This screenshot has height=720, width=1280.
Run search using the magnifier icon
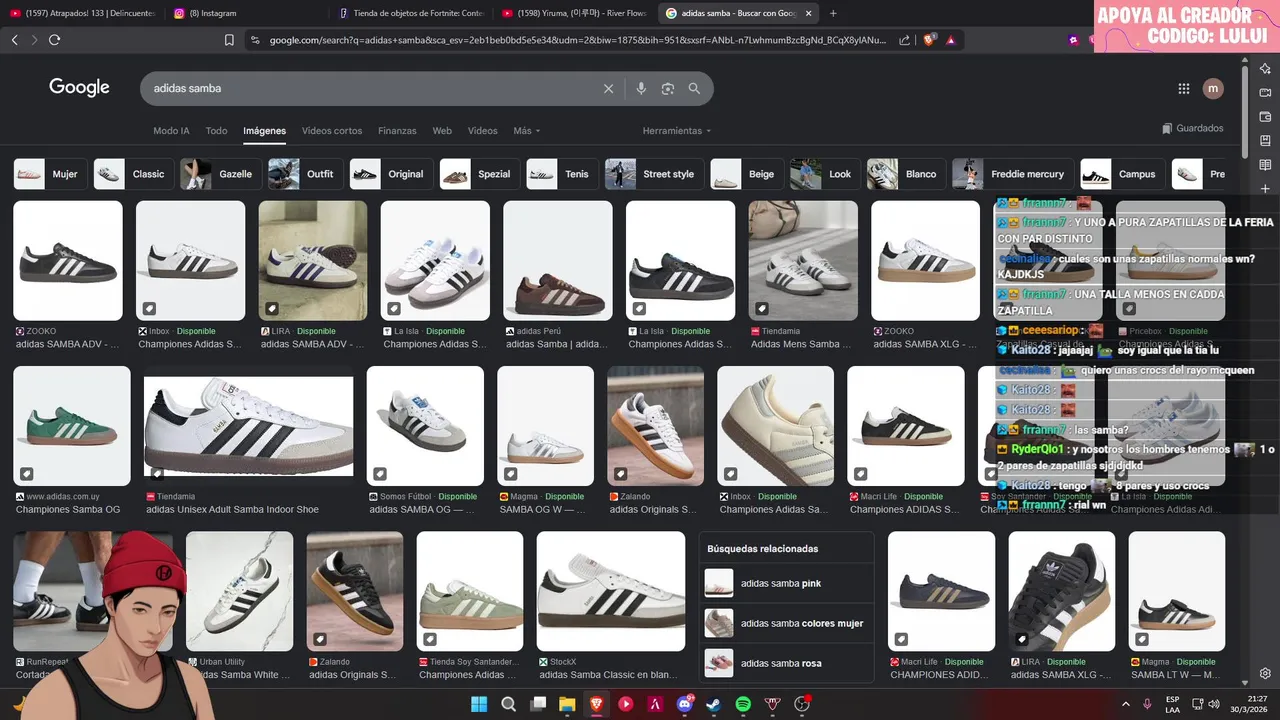tap(695, 89)
